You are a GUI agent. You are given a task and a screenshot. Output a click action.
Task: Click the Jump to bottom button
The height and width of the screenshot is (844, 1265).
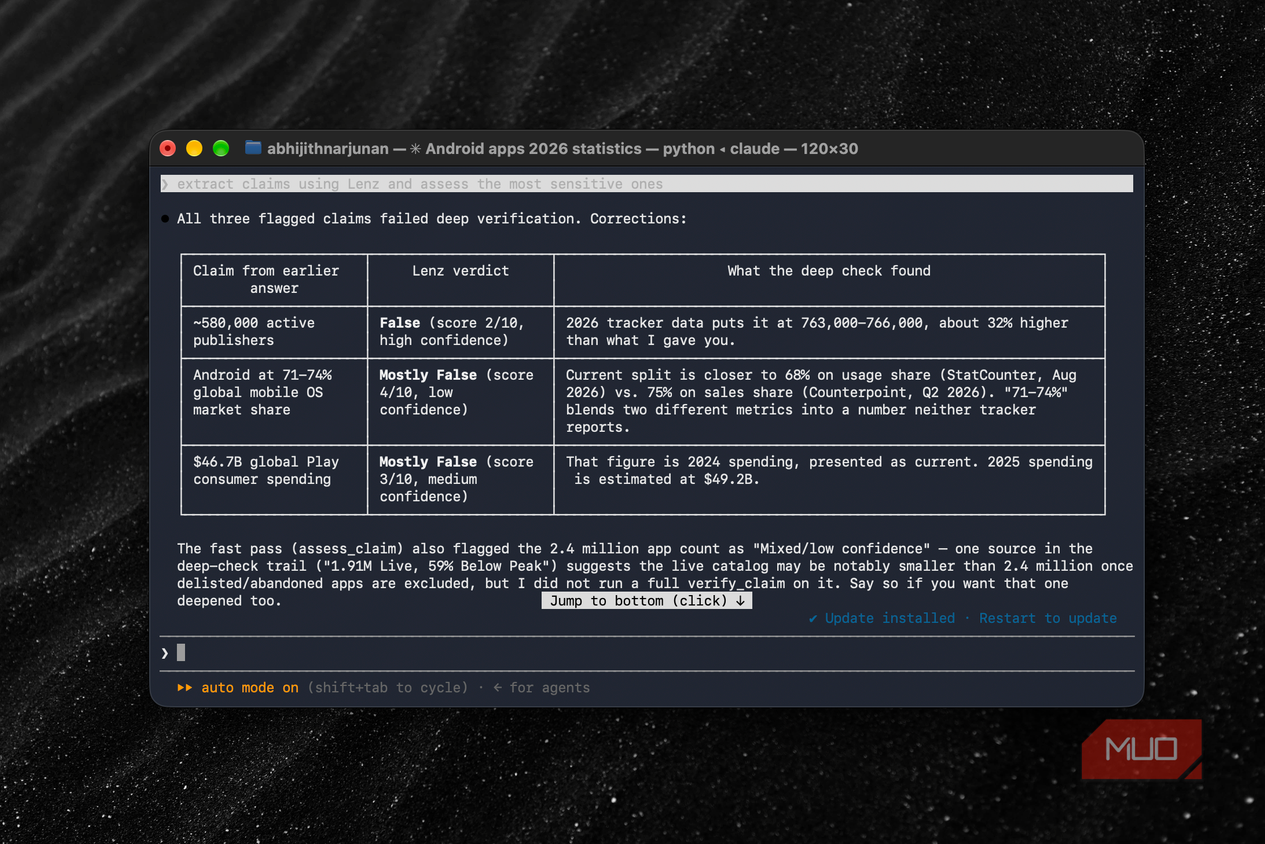[x=647, y=600]
